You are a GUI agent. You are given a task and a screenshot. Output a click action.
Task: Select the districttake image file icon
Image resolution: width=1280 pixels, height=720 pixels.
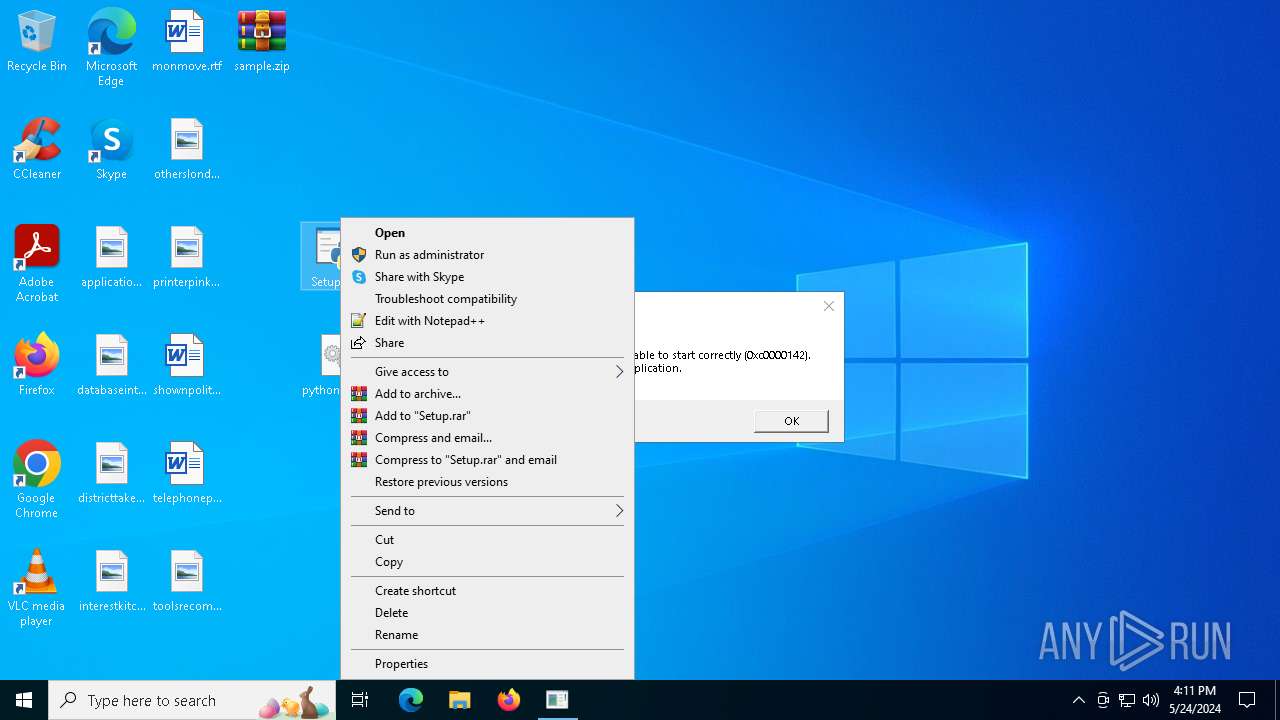pyautogui.click(x=111, y=474)
